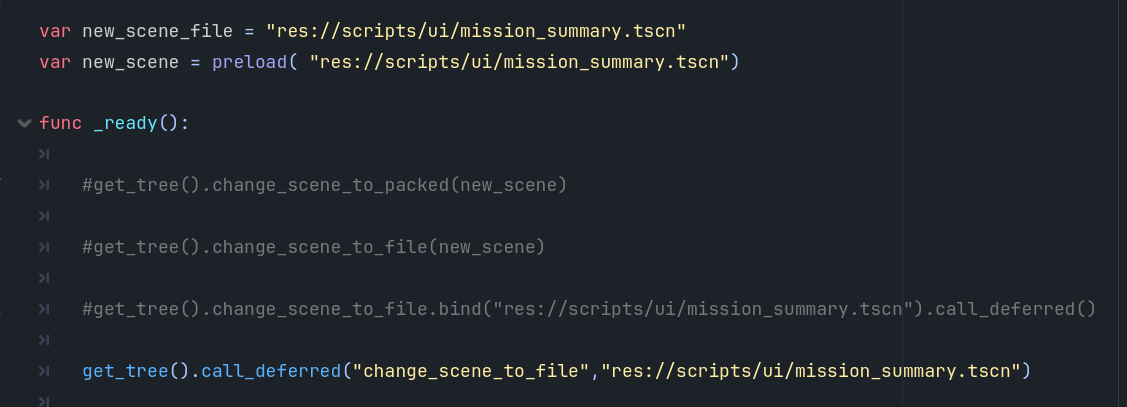Screen dimensions: 1127x407
Task: Click the commented change_scene_to_packed line
Action: click(x=325, y=186)
